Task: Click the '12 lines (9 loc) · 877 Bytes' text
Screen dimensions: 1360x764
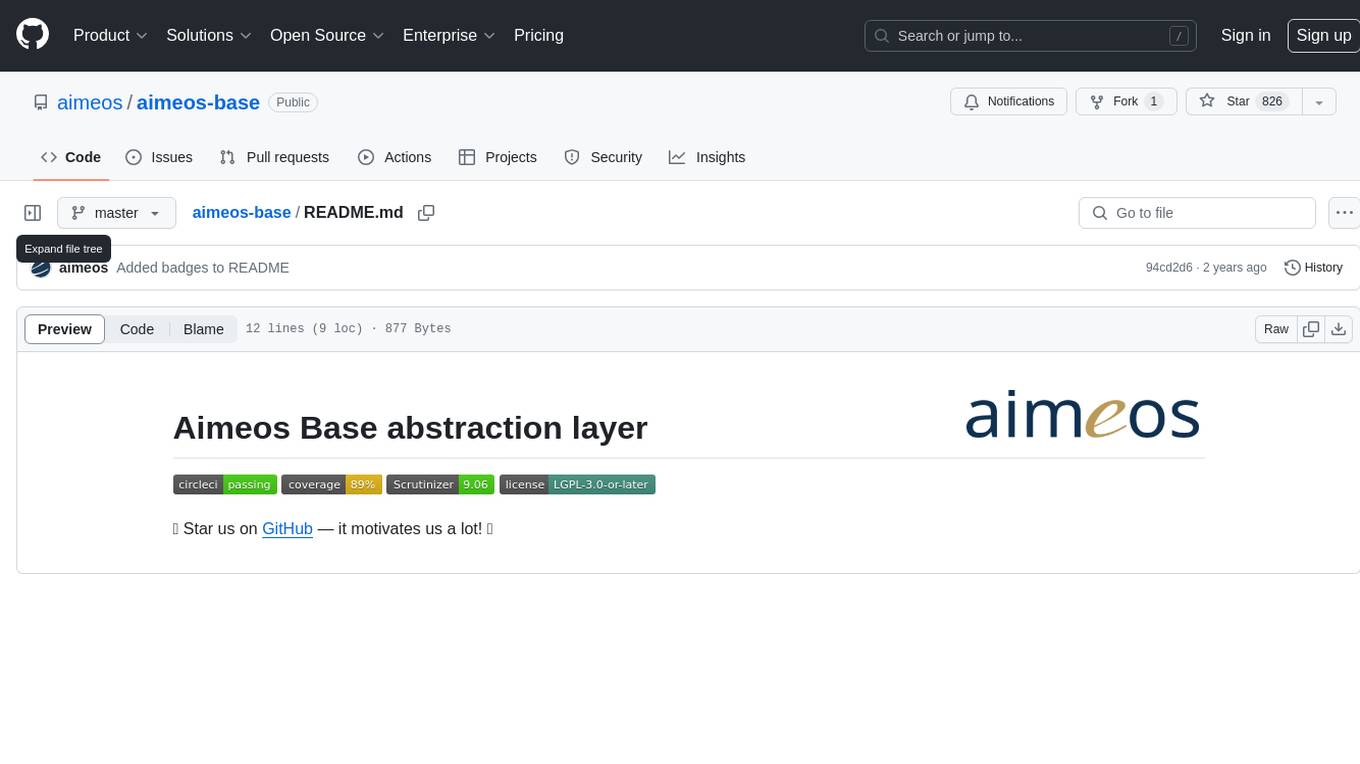Action: [x=348, y=329]
